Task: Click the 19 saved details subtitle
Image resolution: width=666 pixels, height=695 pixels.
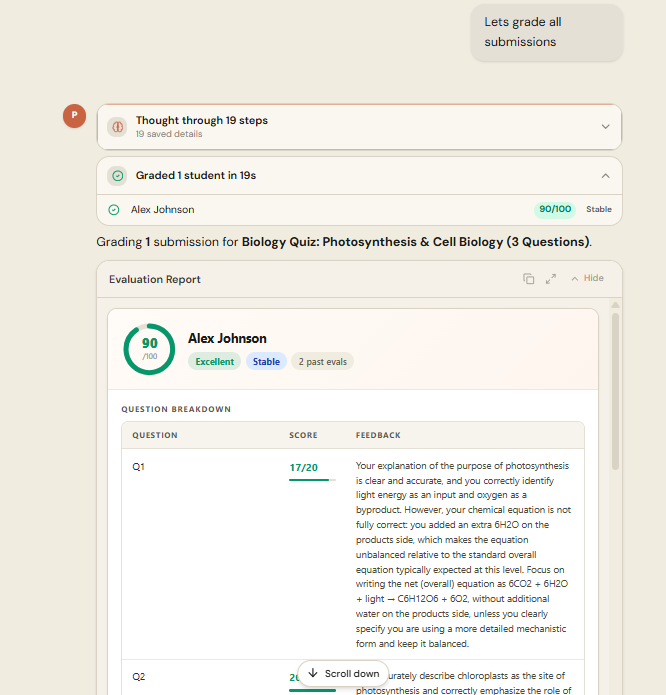Action: tap(169, 134)
